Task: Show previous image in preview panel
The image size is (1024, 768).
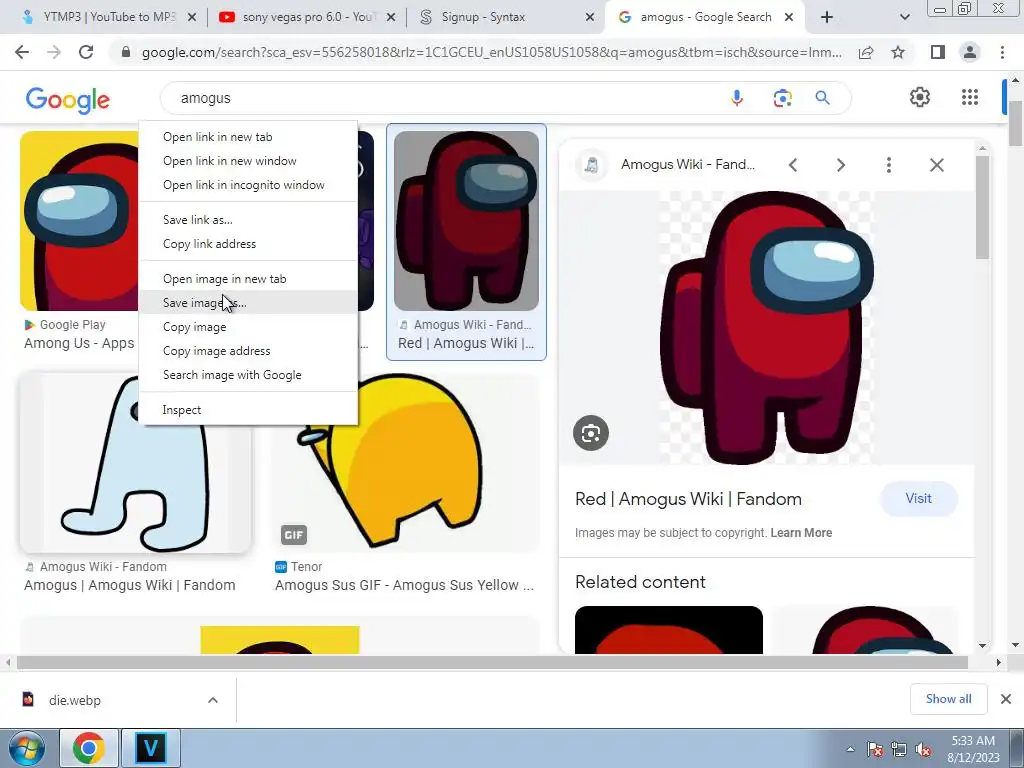Action: (793, 165)
